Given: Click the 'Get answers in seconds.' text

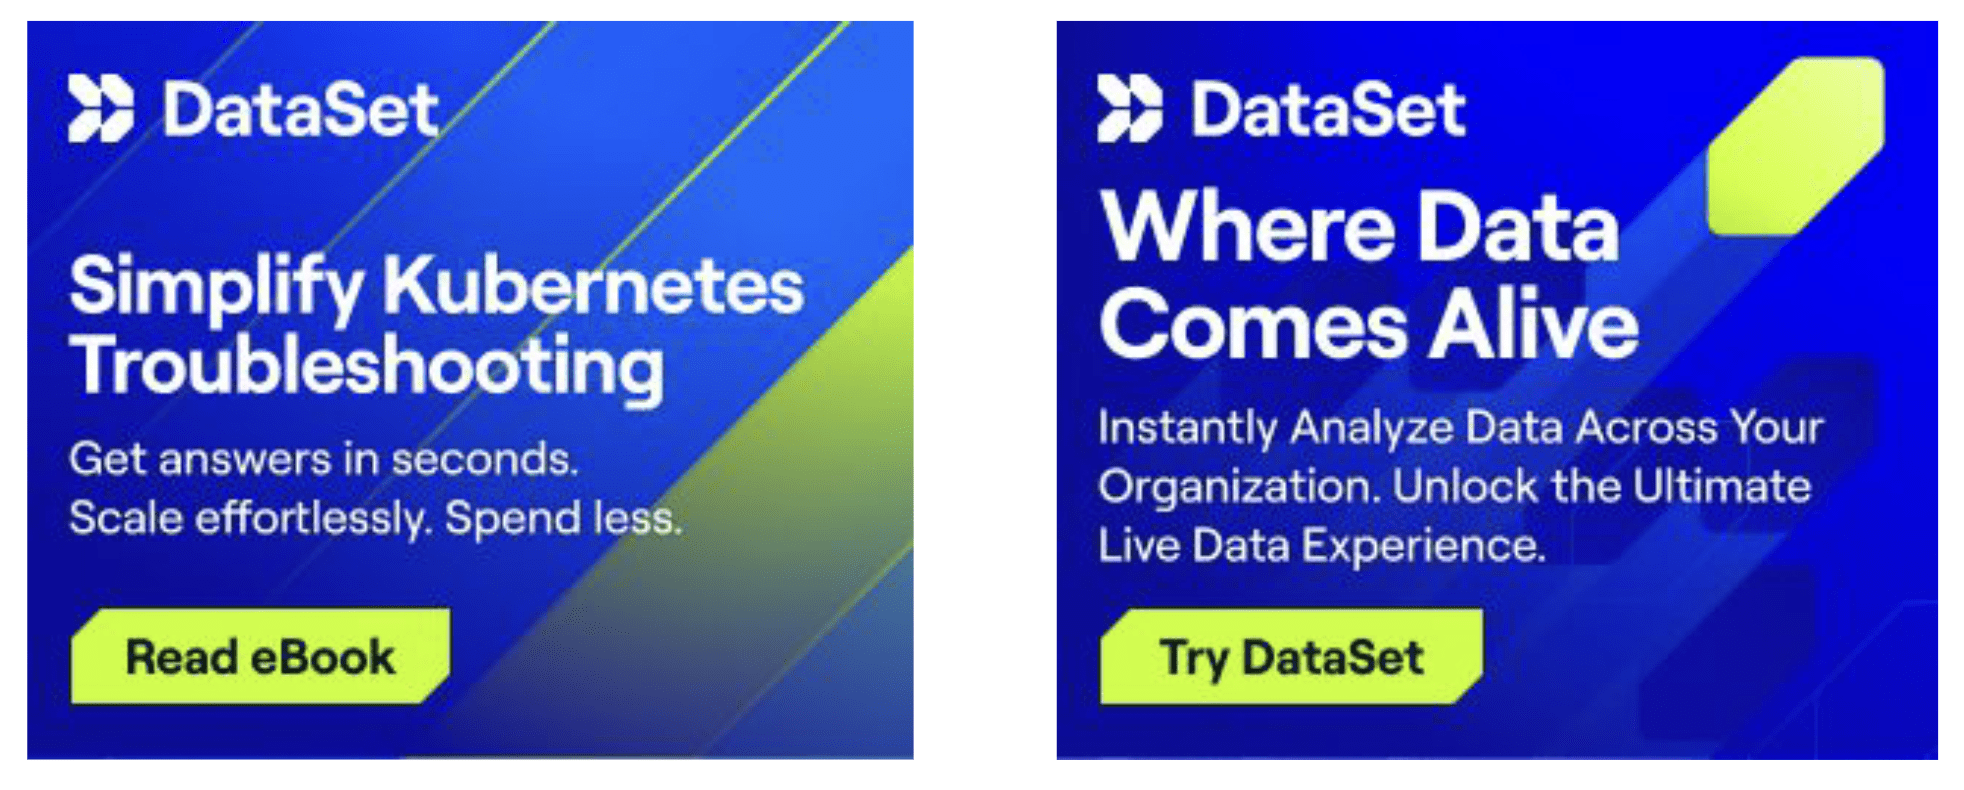Looking at the screenshot, I should pyautogui.click(x=324, y=459).
